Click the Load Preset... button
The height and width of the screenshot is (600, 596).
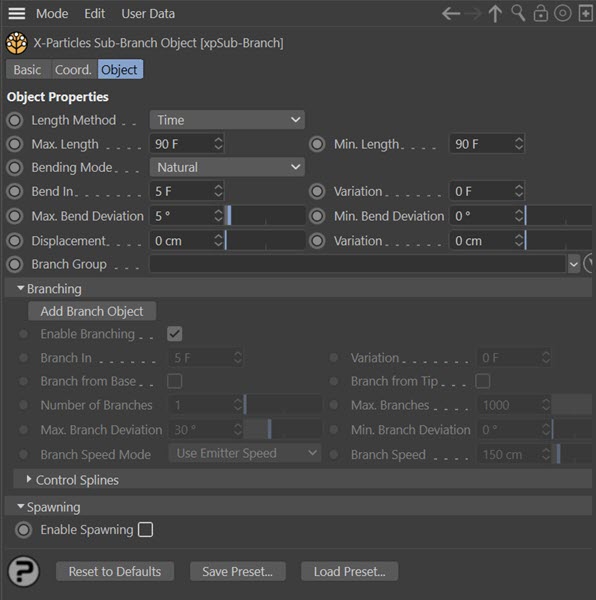(350, 571)
